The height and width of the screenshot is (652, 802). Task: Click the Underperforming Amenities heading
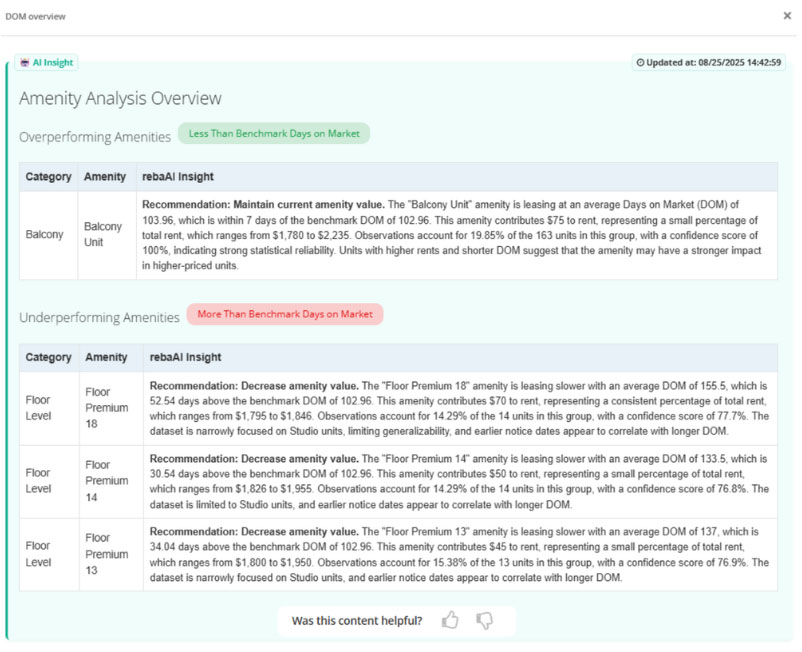coord(99,318)
